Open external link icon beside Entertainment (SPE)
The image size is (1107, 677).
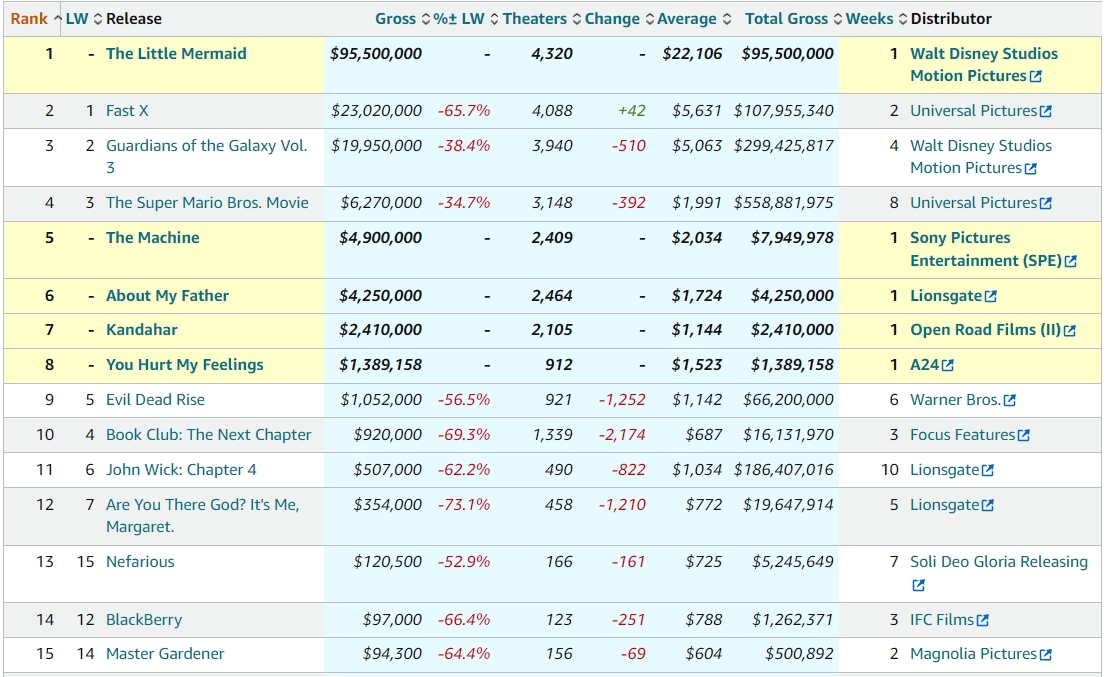(1070, 261)
